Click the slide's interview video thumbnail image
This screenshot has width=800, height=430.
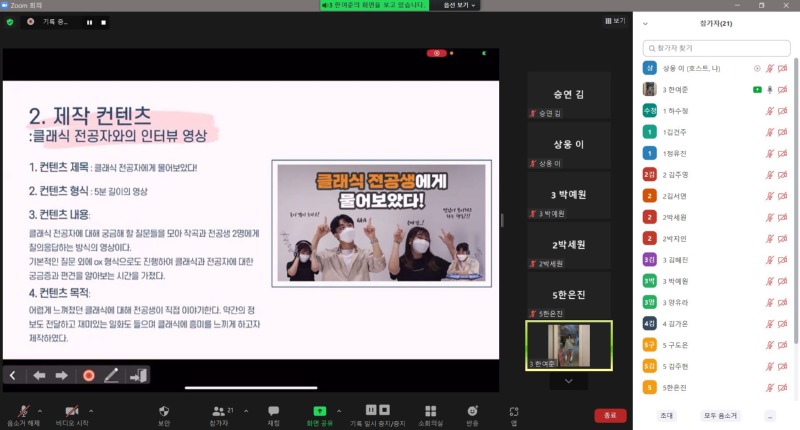pyautogui.click(x=382, y=223)
